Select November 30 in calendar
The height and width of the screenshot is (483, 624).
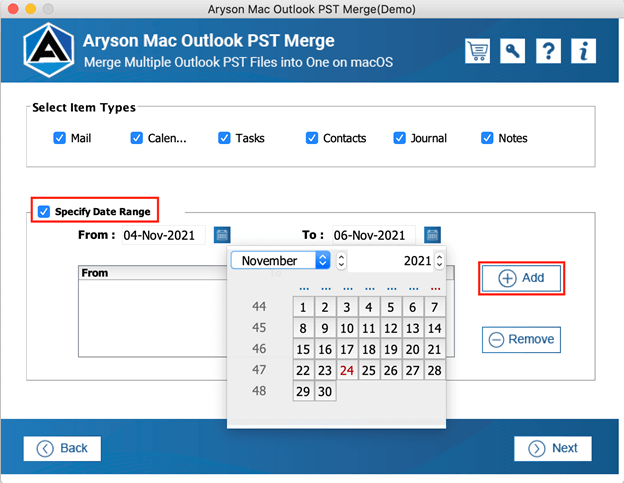325,391
